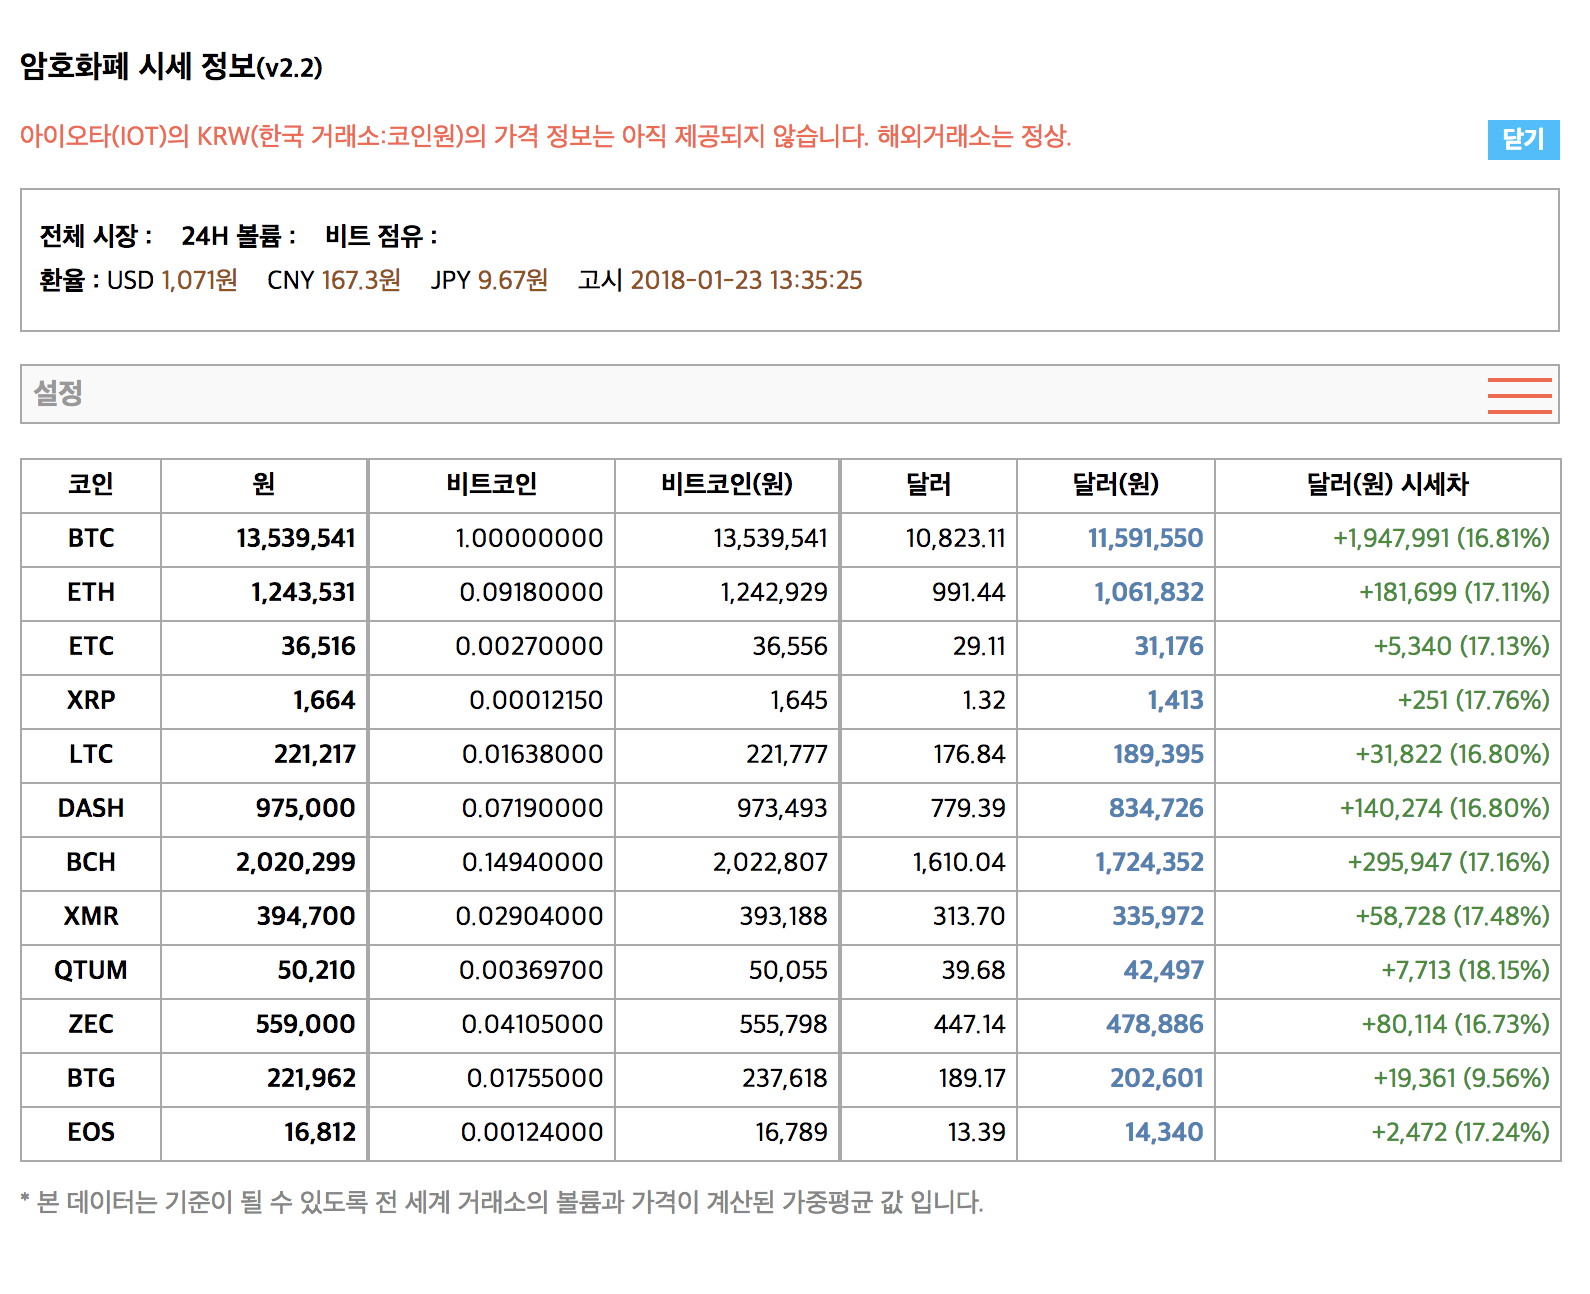Click LTC won price 221,217

315,755
